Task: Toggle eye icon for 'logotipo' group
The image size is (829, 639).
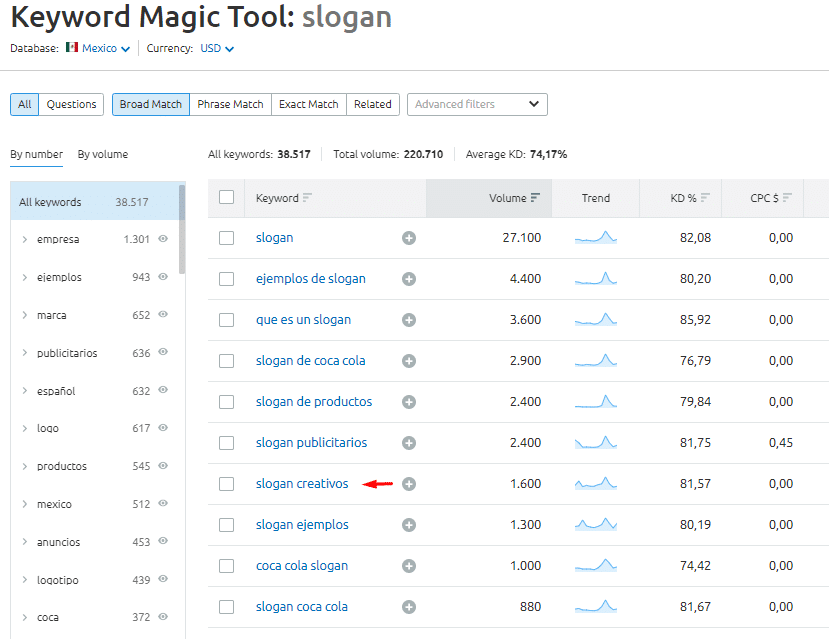Action: click(163, 579)
